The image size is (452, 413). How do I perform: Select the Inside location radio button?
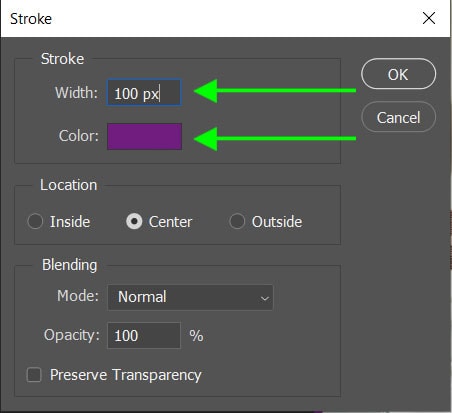click(35, 221)
